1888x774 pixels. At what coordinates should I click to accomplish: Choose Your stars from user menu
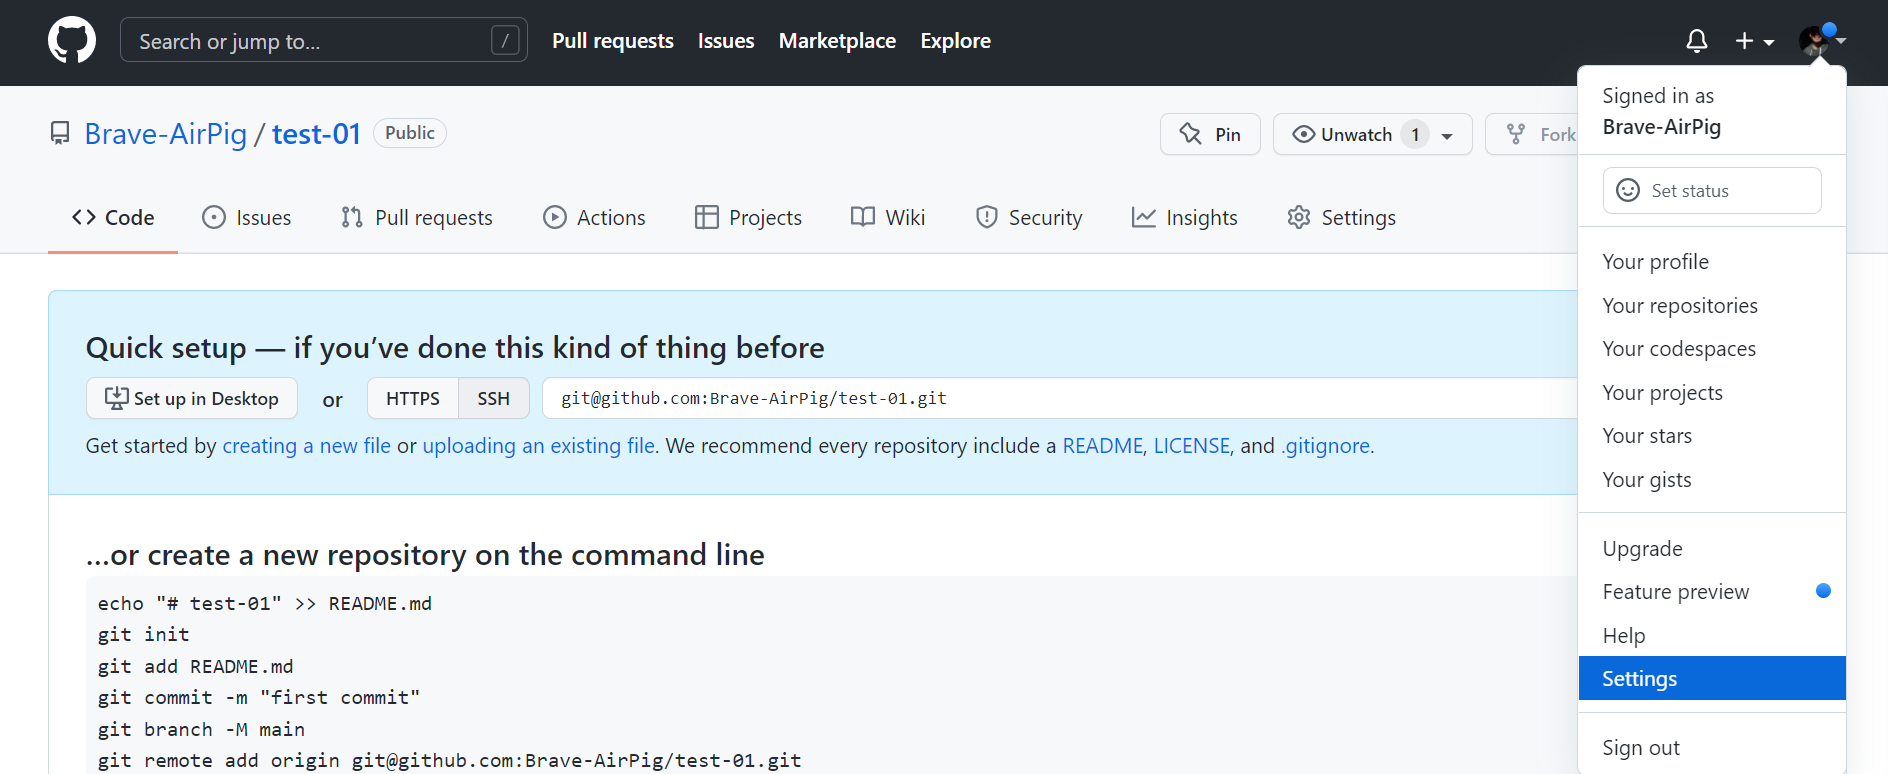(x=1712, y=436)
